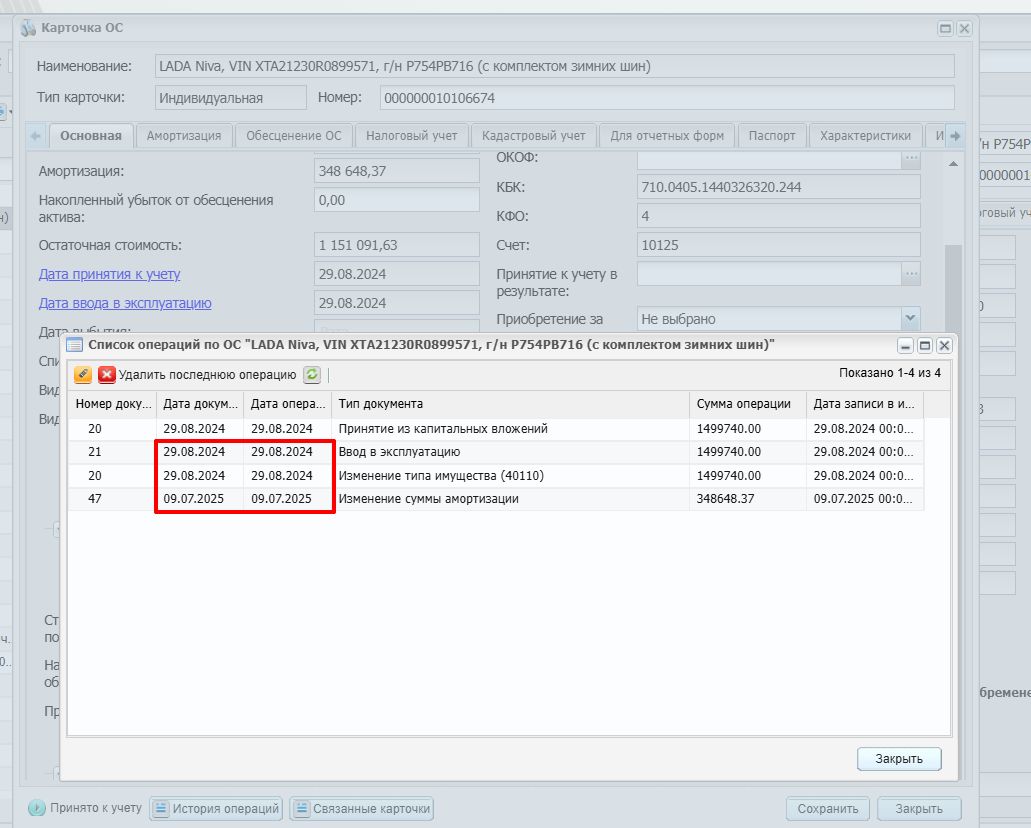Viewport: 1031px width, 828px height.
Task: Follow the Дата ввода в эксплуатацию link
Action: click(125, 303)
